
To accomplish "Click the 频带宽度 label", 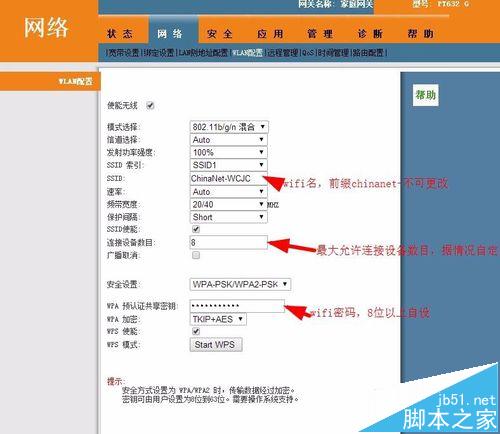I will (x=124, y=205).
